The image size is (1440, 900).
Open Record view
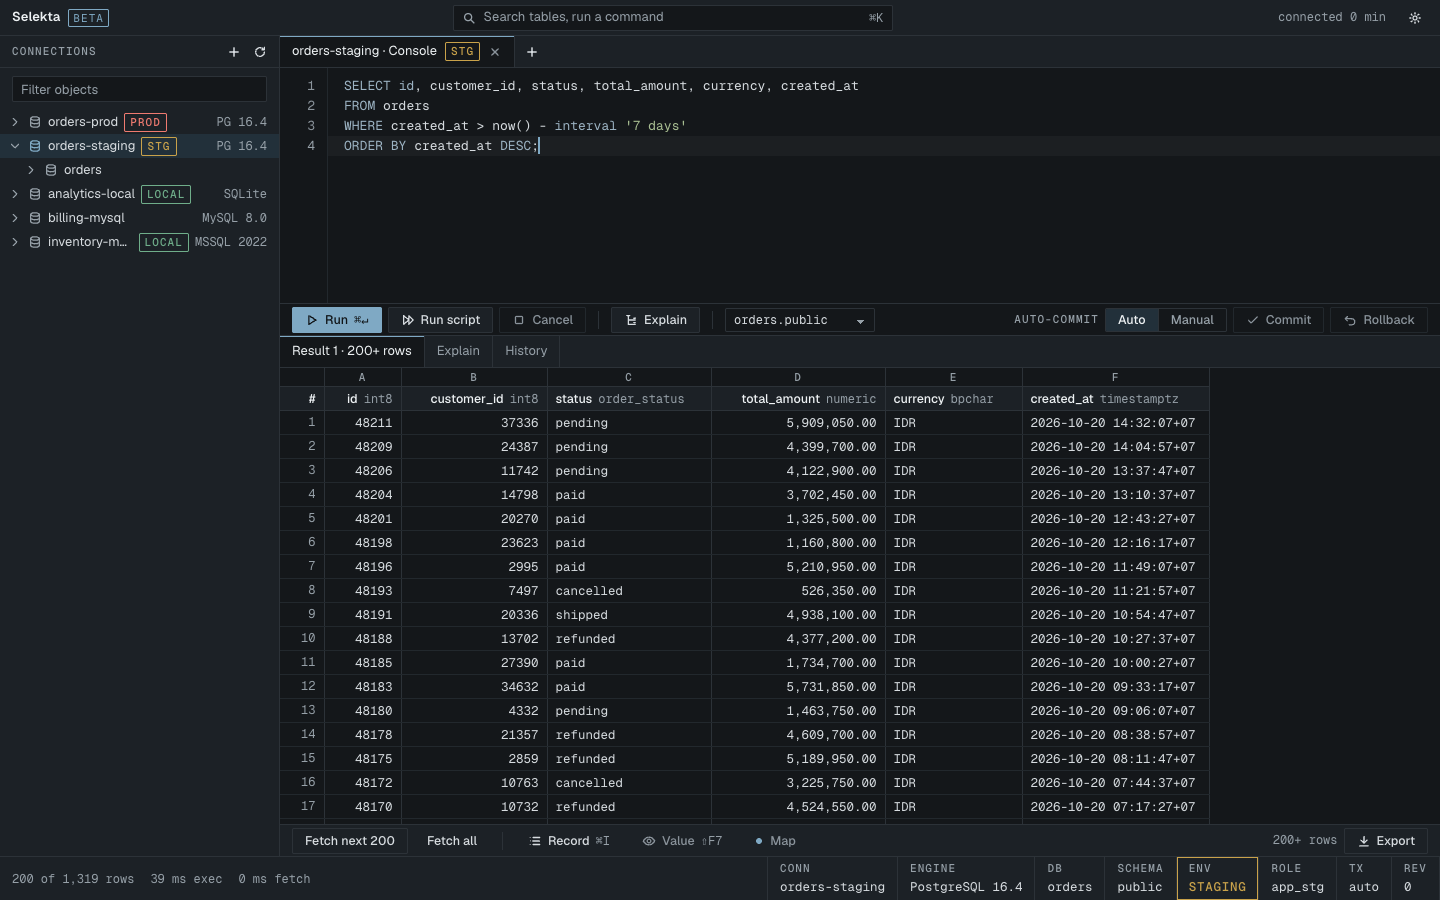569,841
